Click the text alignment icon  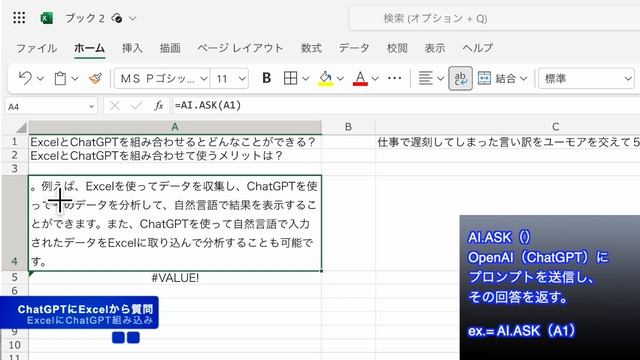425,78
